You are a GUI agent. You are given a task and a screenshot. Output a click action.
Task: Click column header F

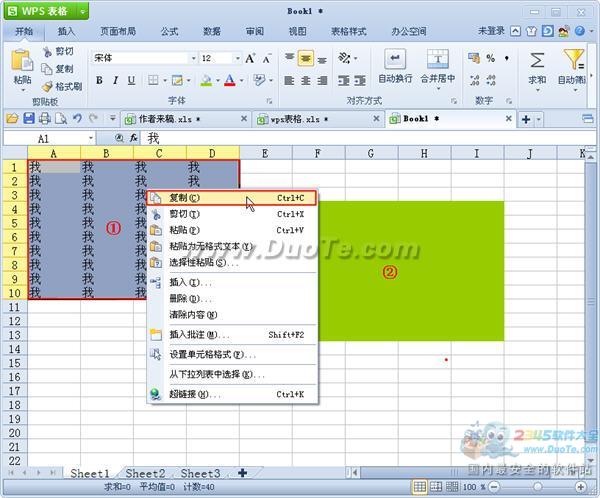point(318,153)
